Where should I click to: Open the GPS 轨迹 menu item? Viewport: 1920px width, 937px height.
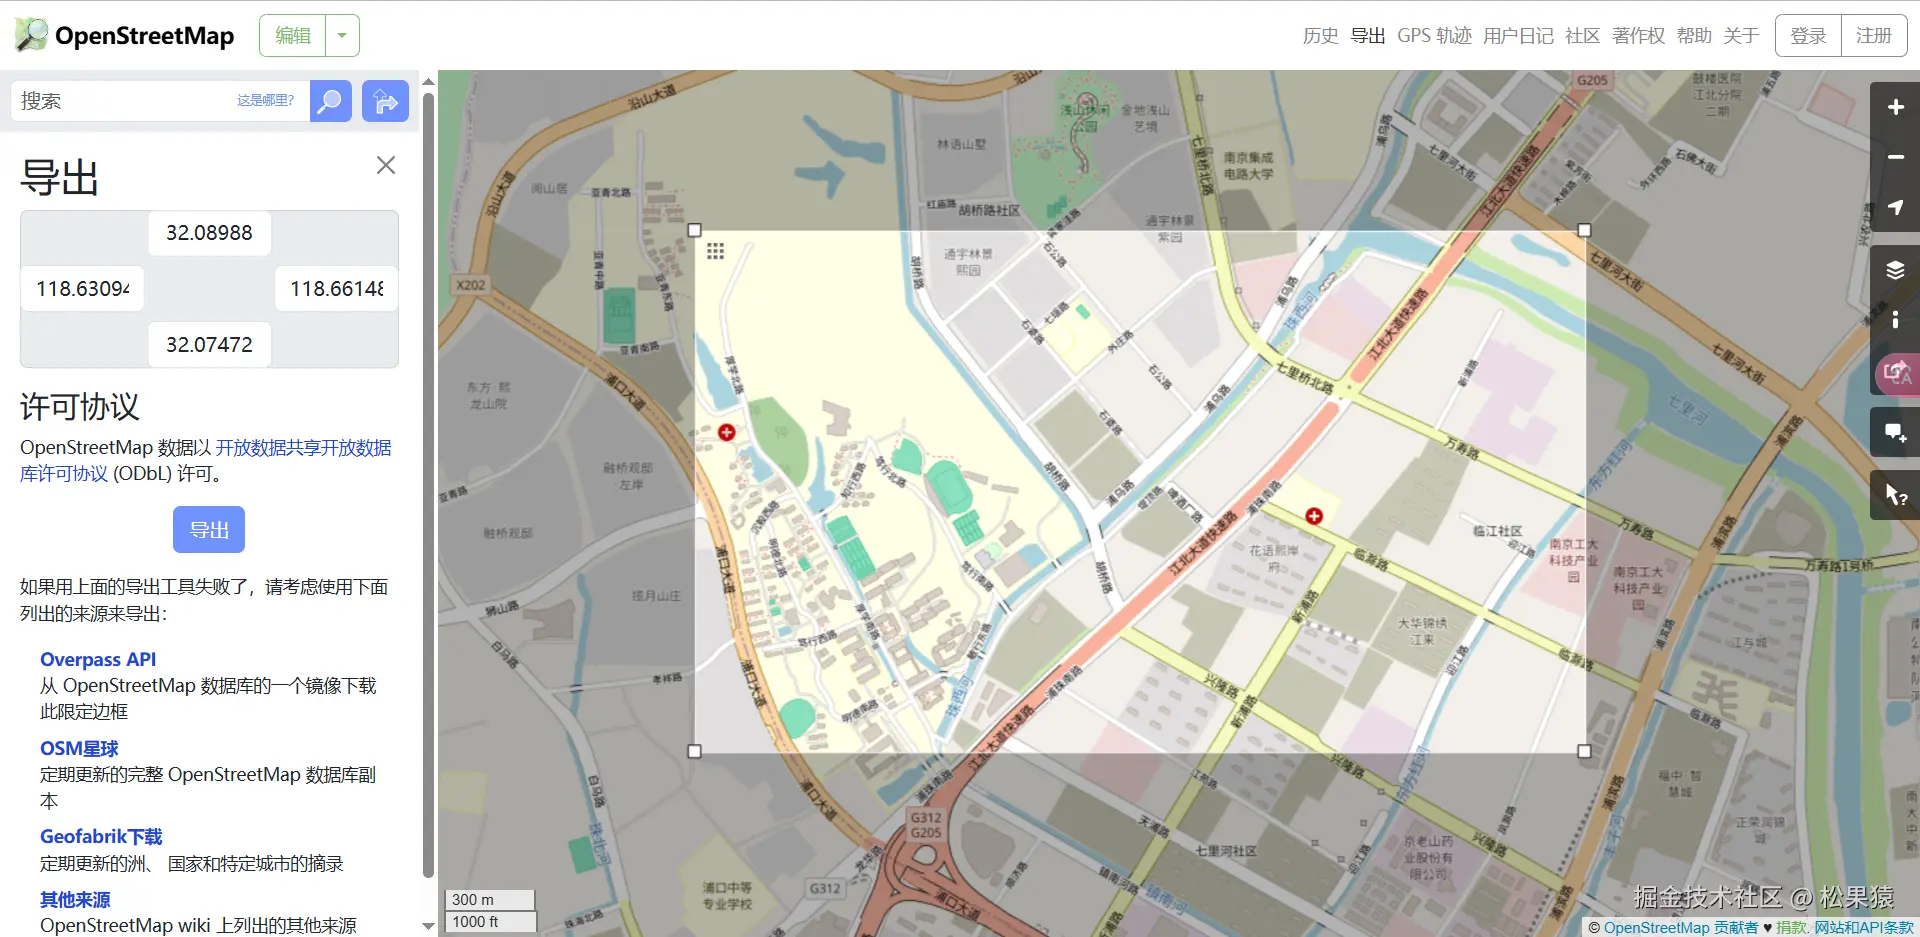click(1434, 36)
